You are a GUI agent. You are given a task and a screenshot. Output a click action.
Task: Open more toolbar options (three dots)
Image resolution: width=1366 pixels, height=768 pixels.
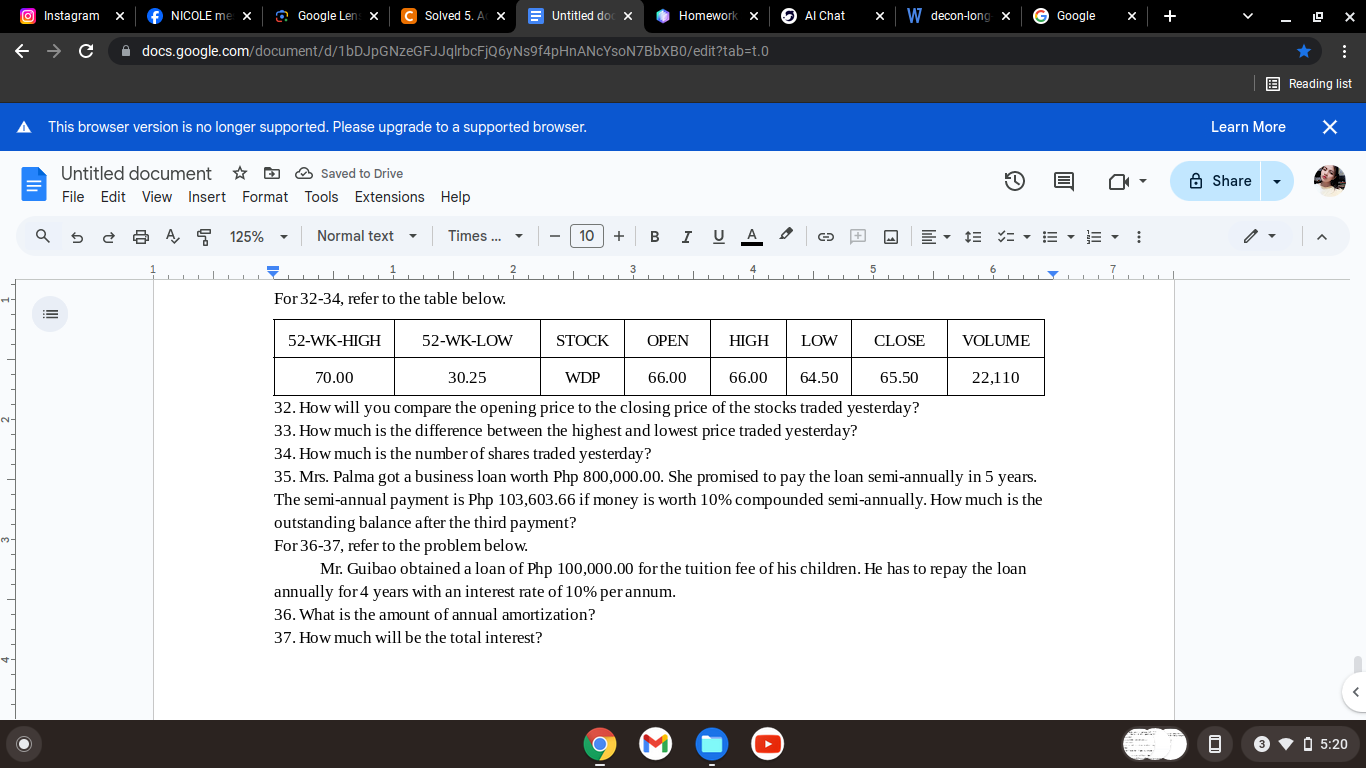[x=1139, y=237]
